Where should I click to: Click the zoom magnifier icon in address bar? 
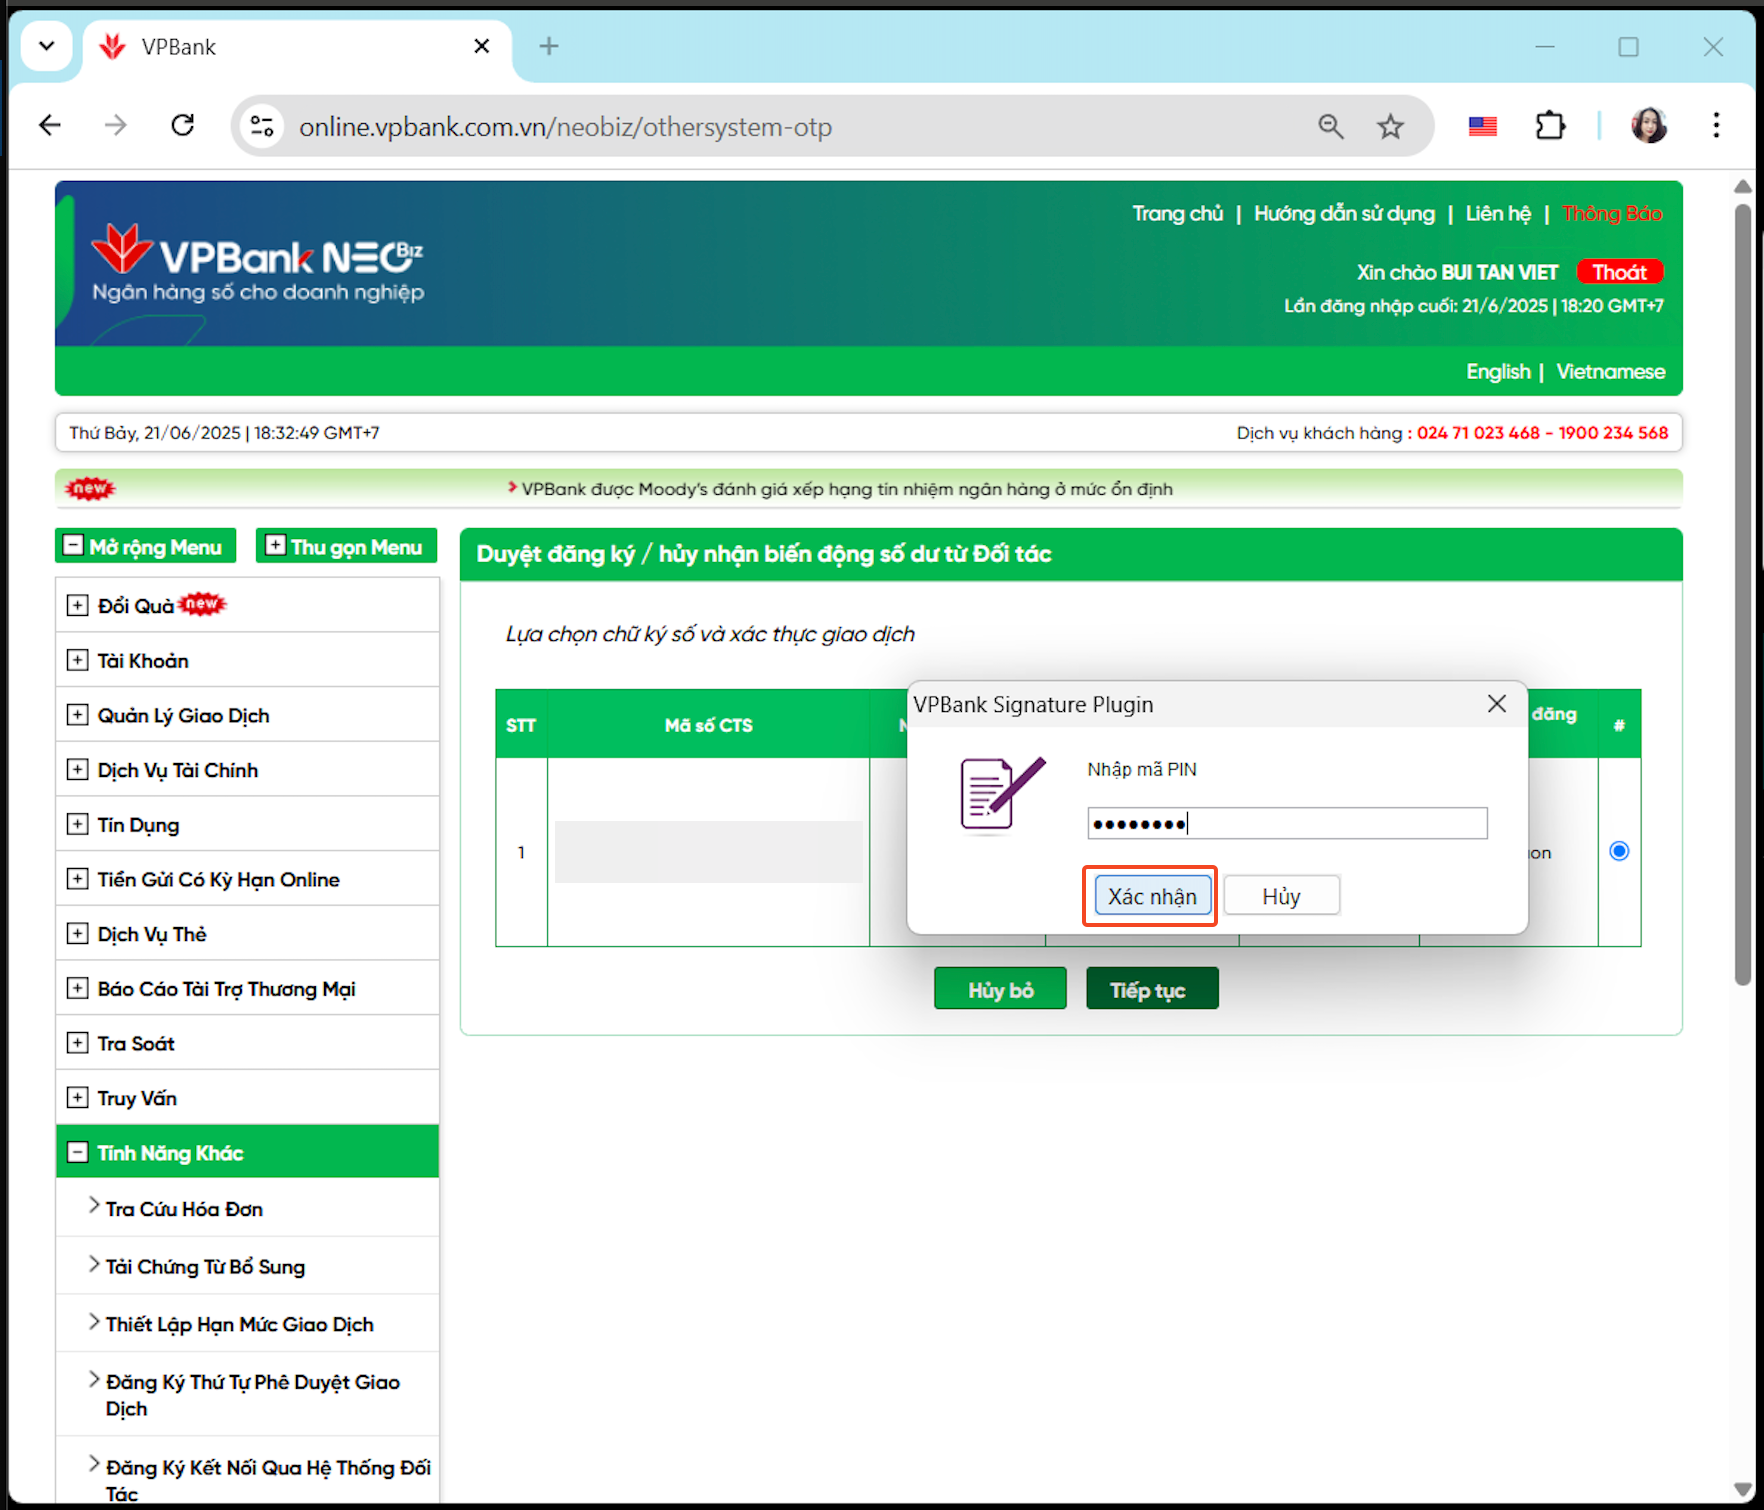tap(1330, 127)
